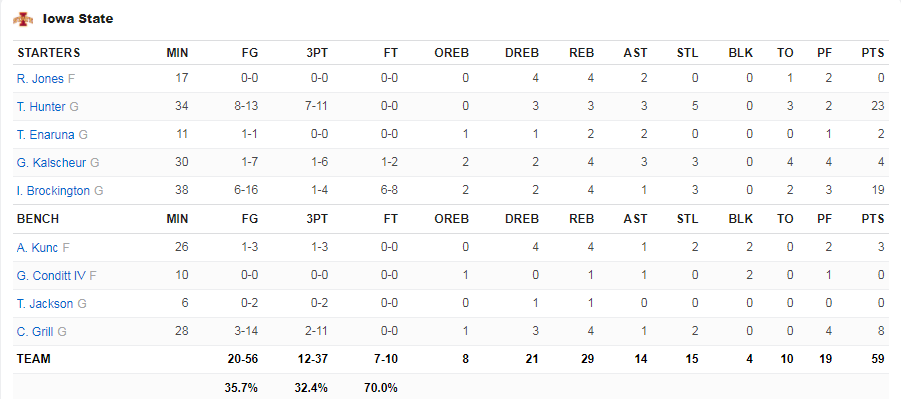Open A. Kunc player link
The height and width of the screenshot is (399, 901).
point(37,248)
